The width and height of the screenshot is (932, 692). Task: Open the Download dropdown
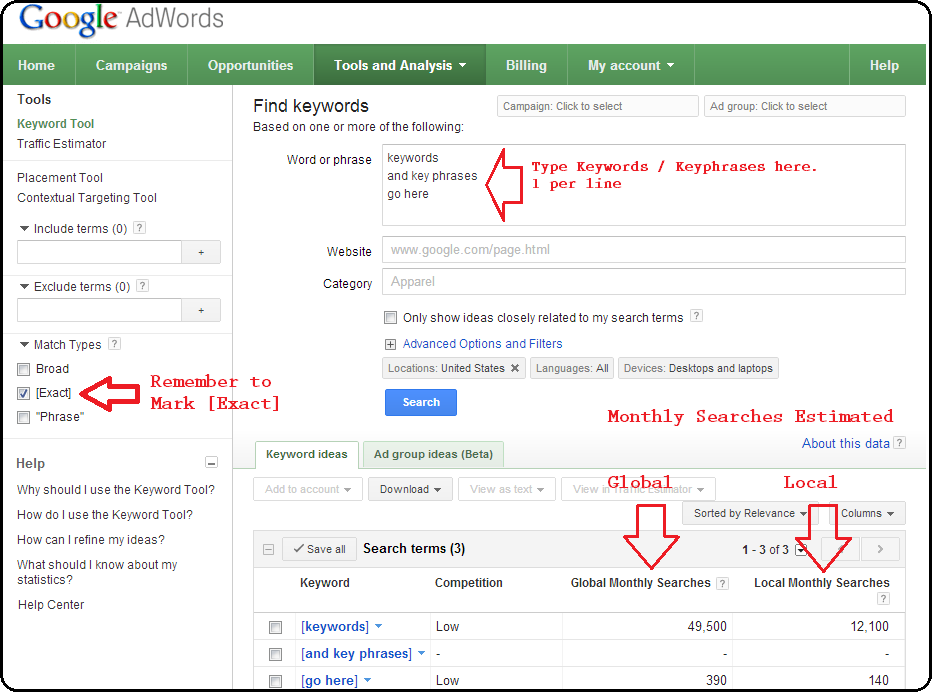(410, 489)
